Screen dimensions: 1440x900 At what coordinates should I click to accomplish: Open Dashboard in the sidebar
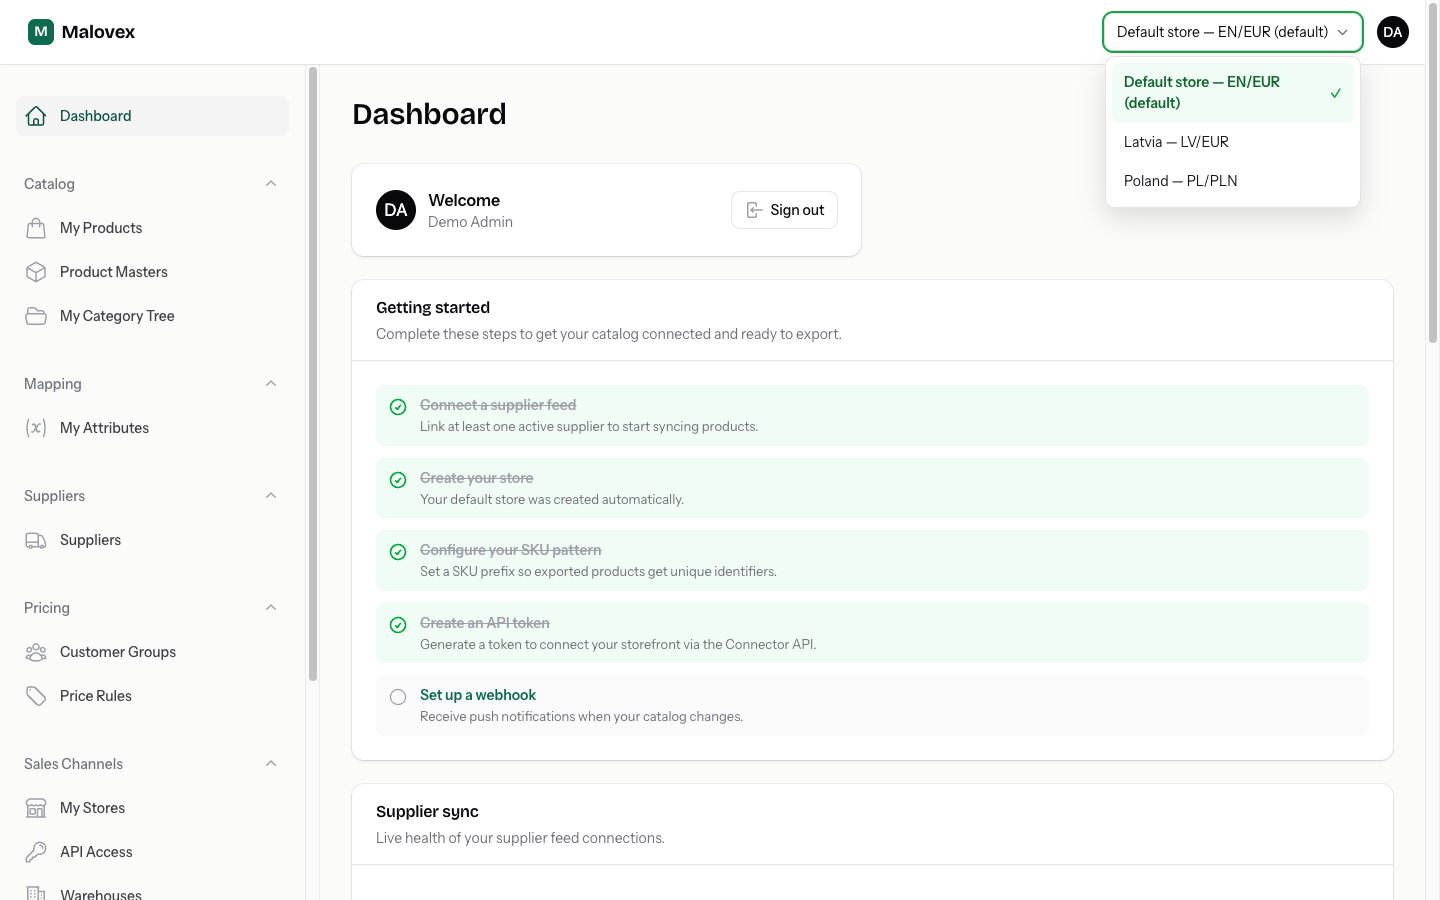pos(152,116)
